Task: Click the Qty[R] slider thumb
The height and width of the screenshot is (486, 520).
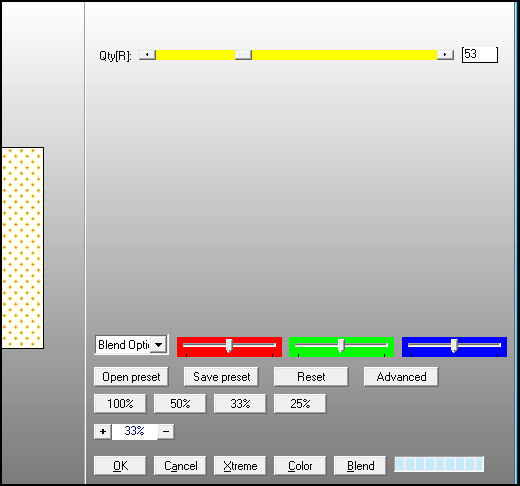Action: click(x=243, y=55)
